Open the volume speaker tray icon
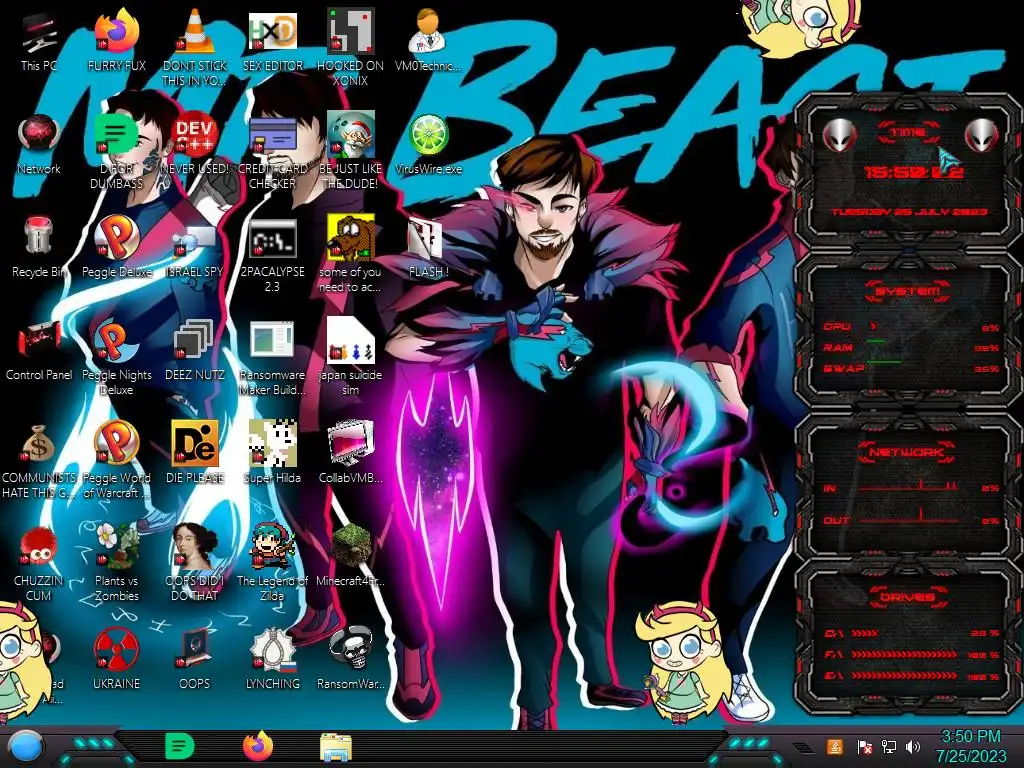This screenshot has width=1024, height=768. coord(913,746)
